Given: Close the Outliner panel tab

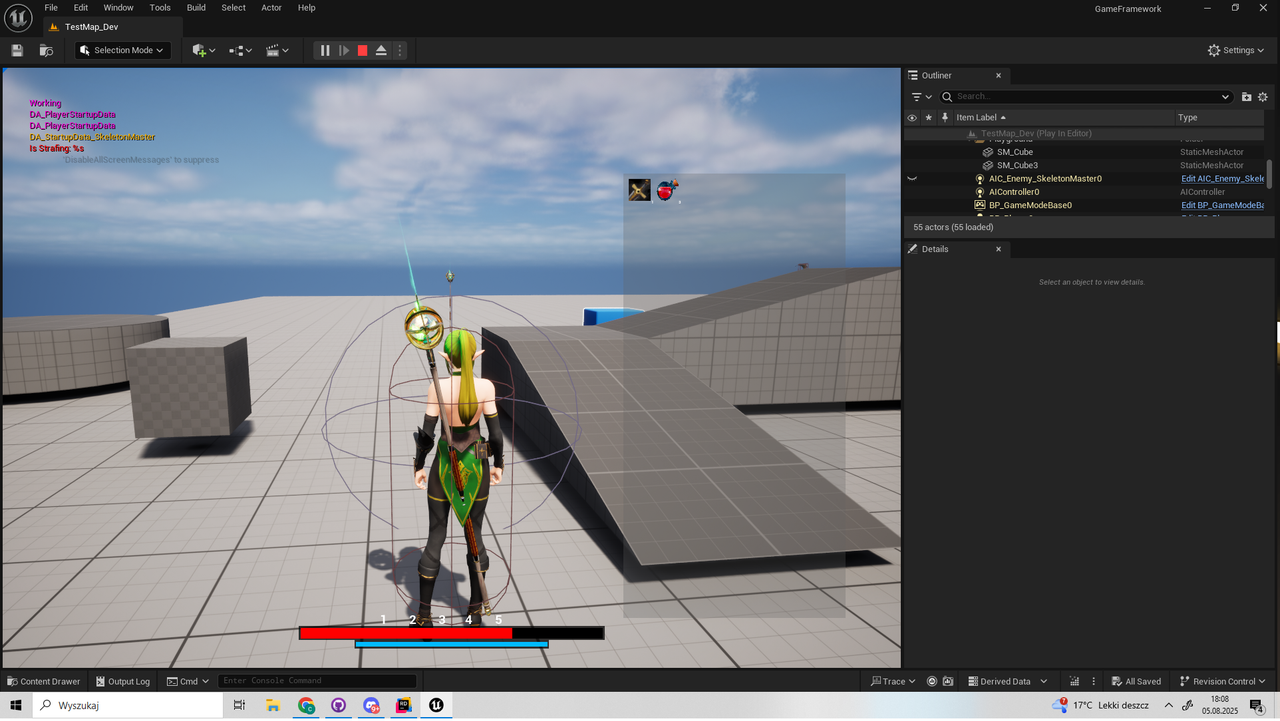Looking at the screenshot, I should tap(998, 75).
